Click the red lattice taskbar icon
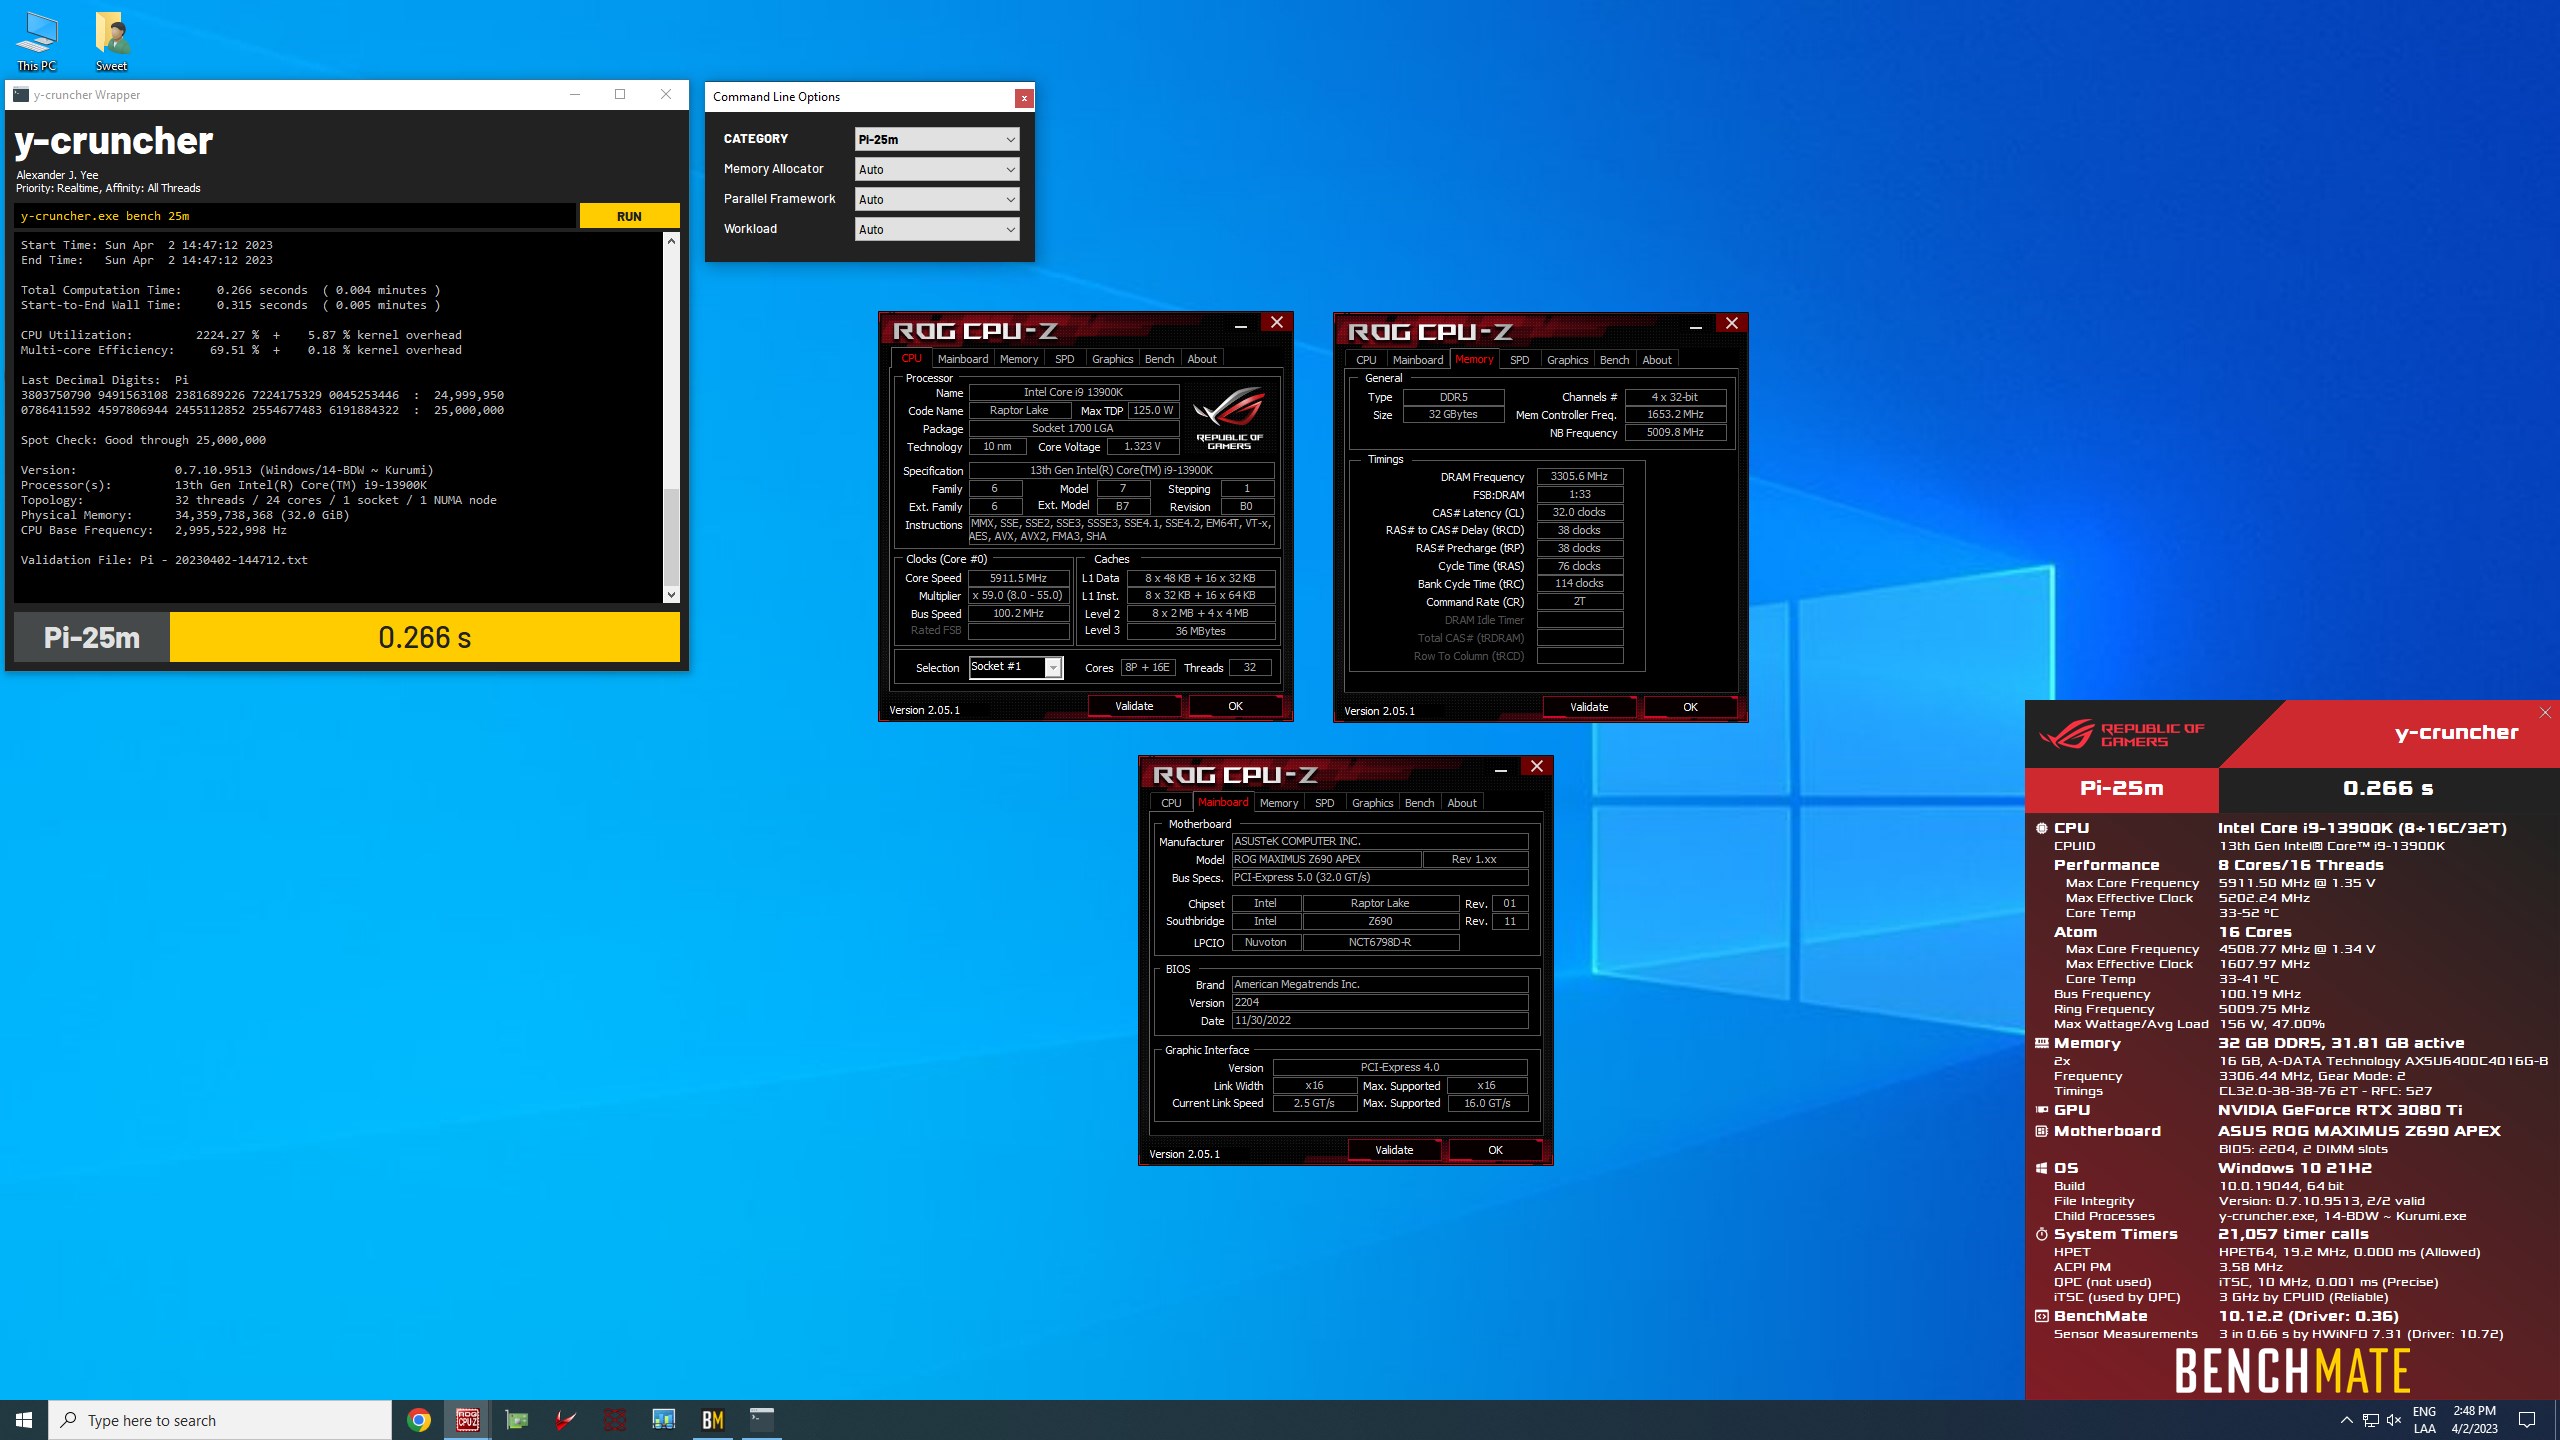The height and width of the screenshot is (1440, 2560). 614,1420
